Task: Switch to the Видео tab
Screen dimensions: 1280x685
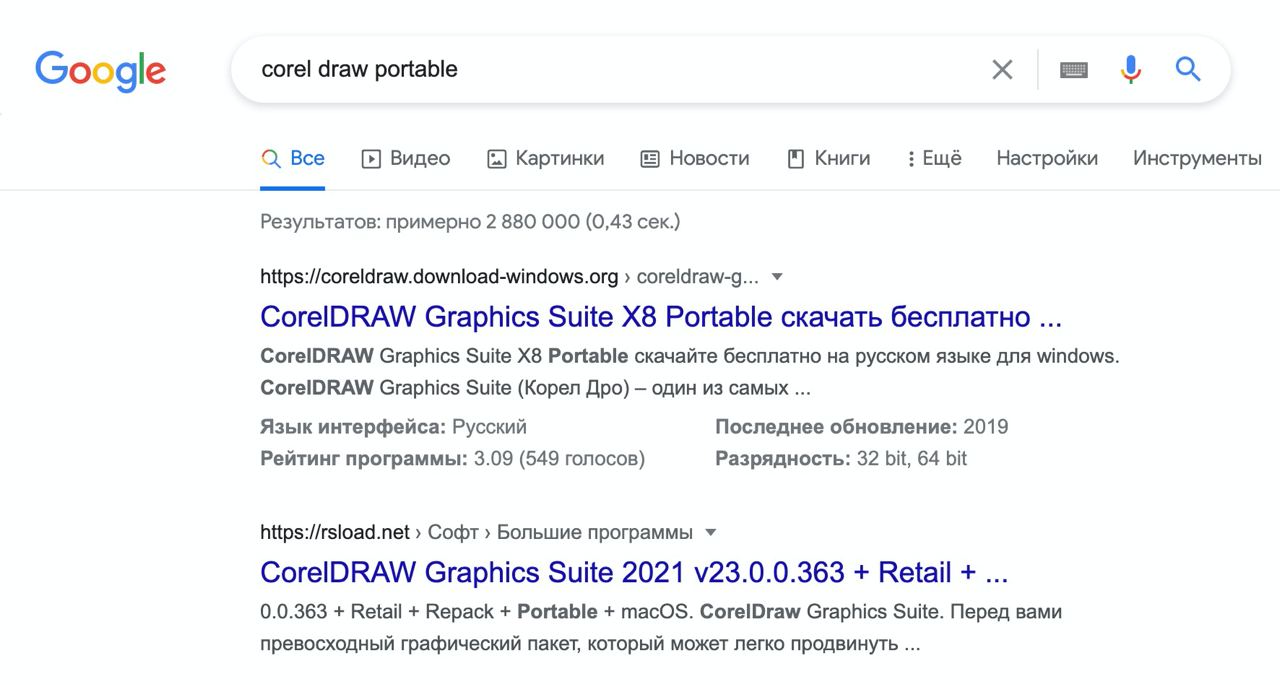Action: click(x=405, y=158)
